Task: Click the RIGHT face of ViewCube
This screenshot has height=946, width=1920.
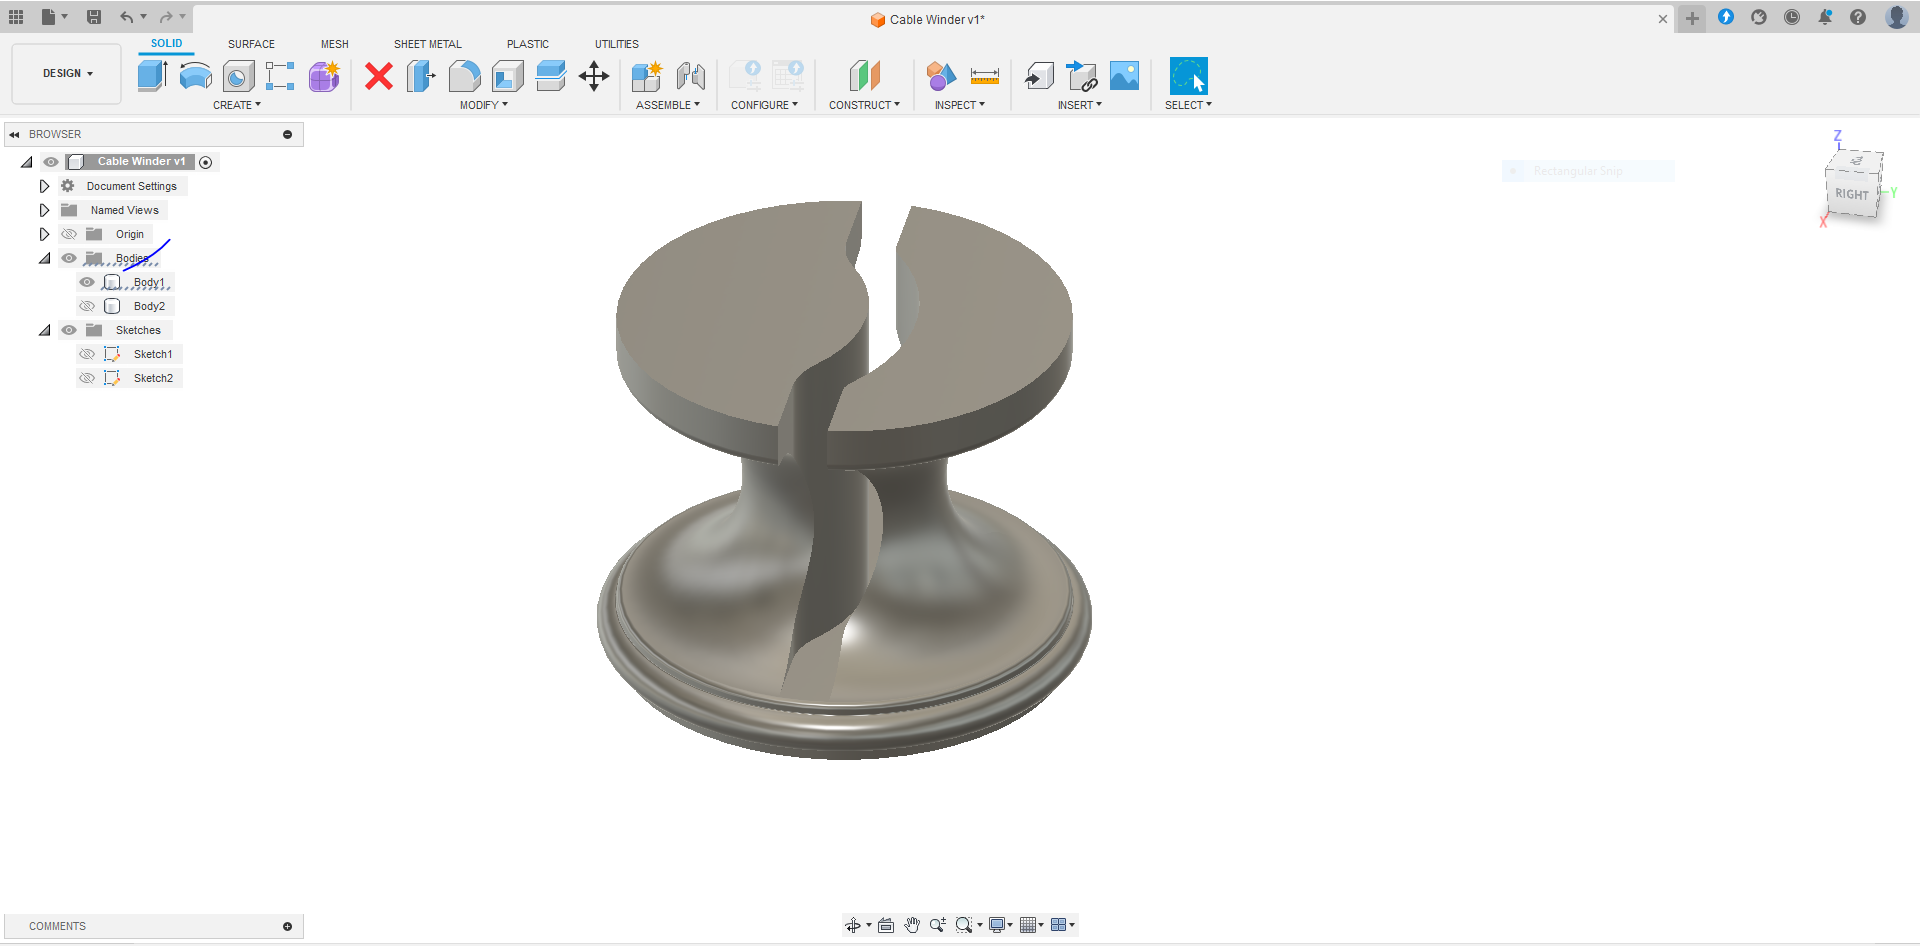Action: 1852,194
